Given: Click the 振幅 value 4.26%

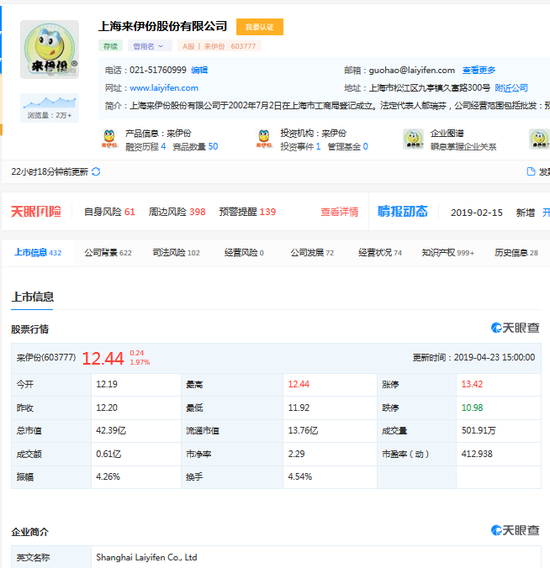Looking at the screenshot, I should (x=108, y=477).
